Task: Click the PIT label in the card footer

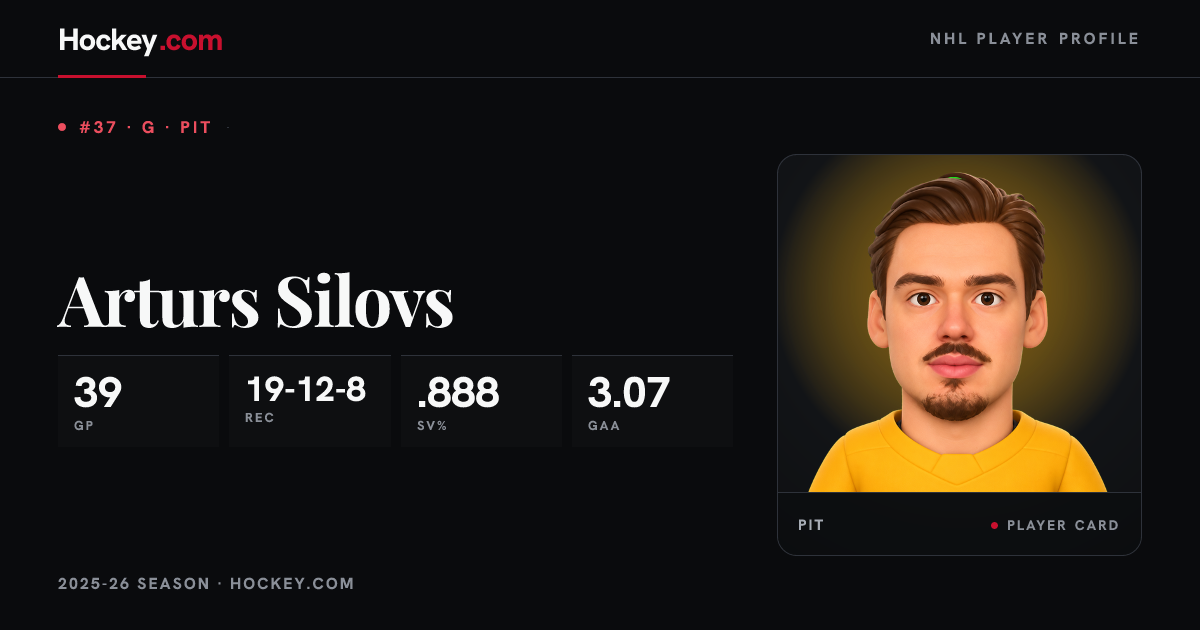Action: coord(811,525)
